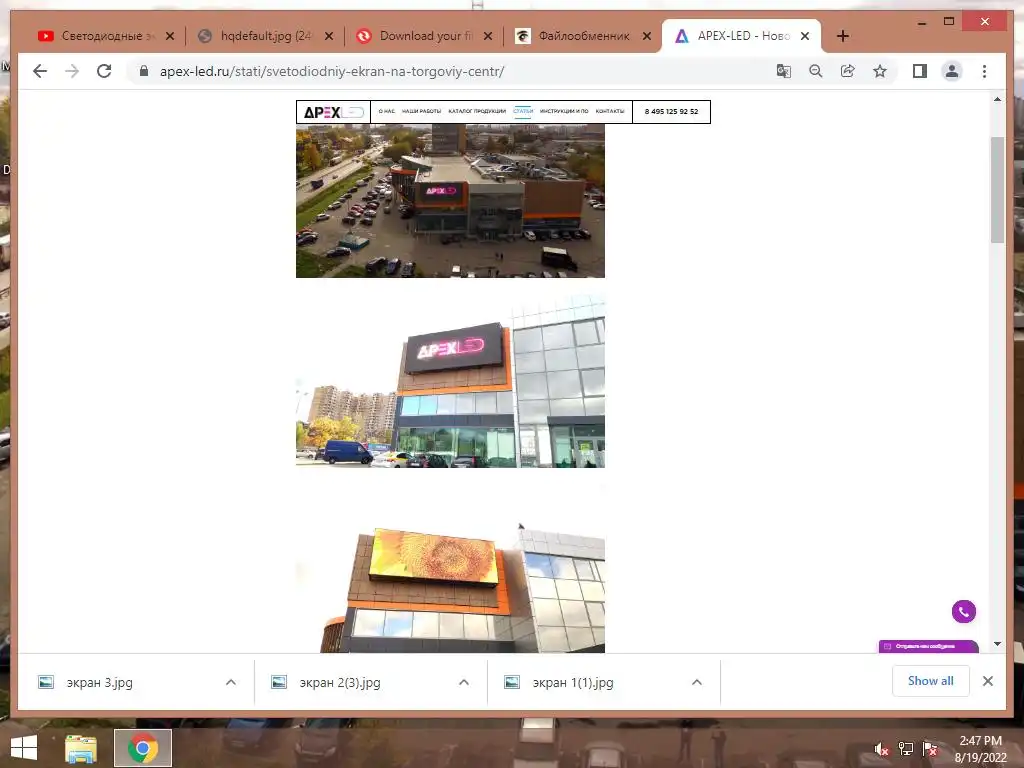Open File Explorer from the taskbar

click(81, 748)
